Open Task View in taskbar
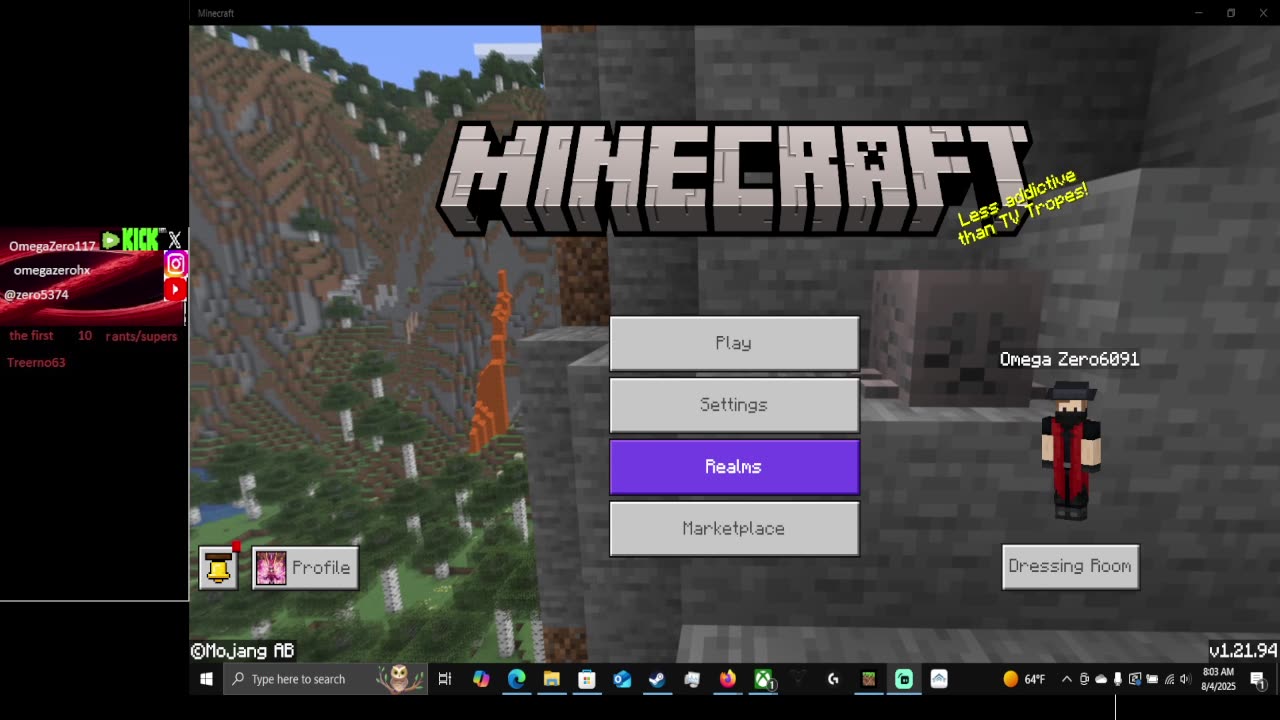The width and height of the screenshot is (1280, 720). (x=445, y=679)
